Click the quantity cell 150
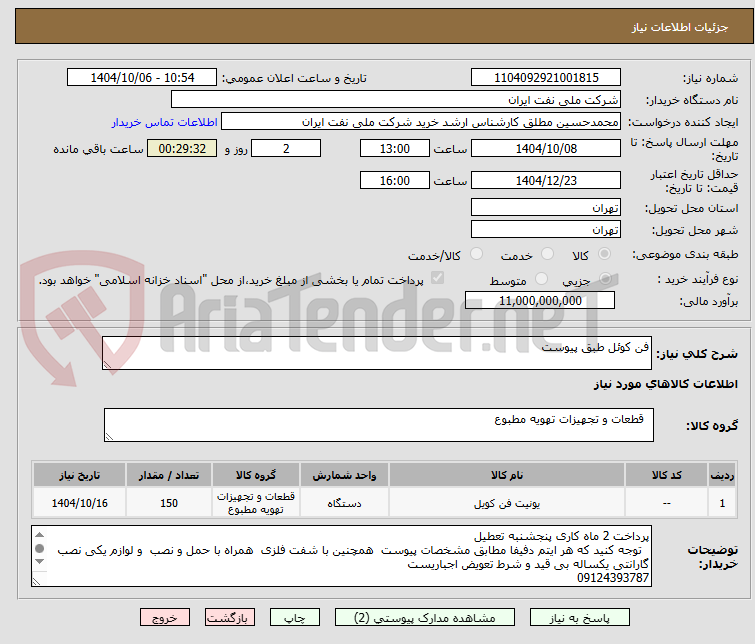 [x=169, y=503]
